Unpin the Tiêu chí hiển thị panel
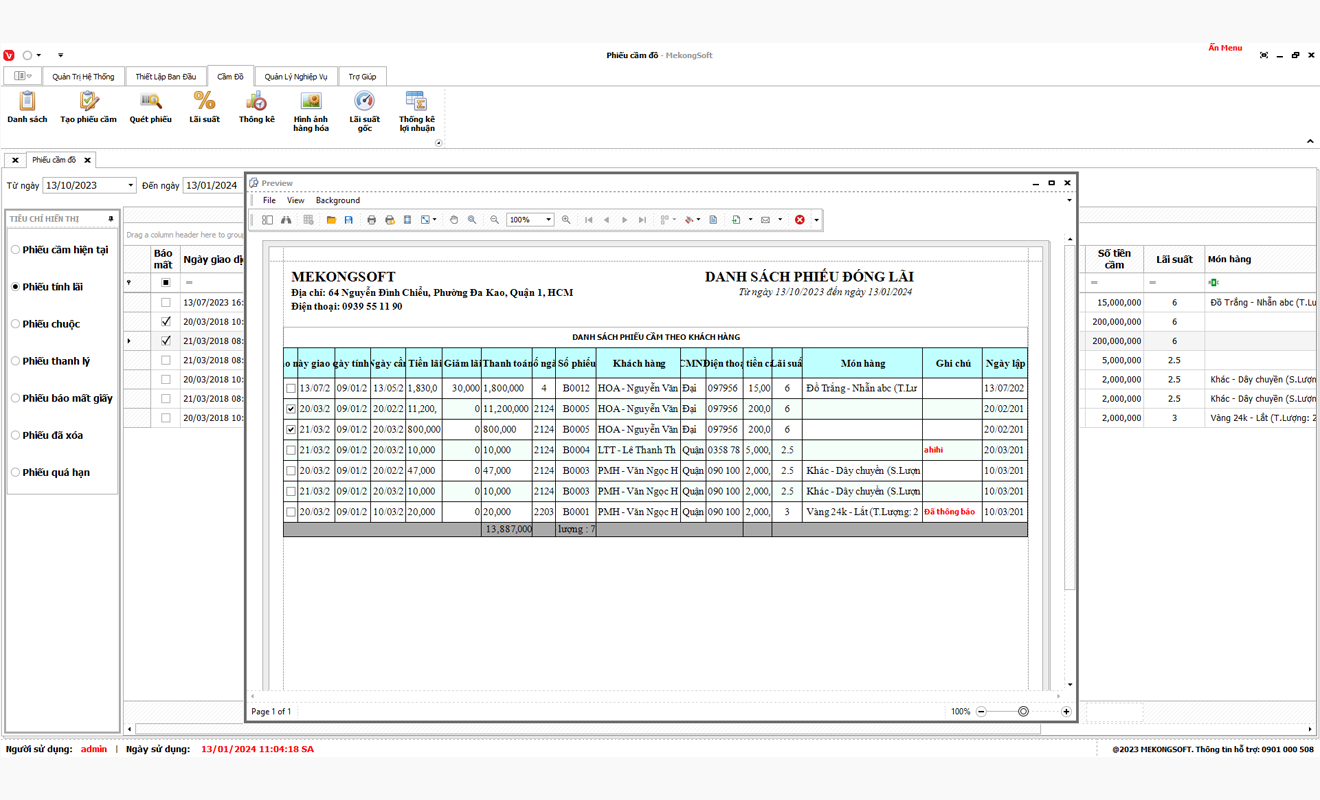The image size is (1320, 800). point(110,219)
